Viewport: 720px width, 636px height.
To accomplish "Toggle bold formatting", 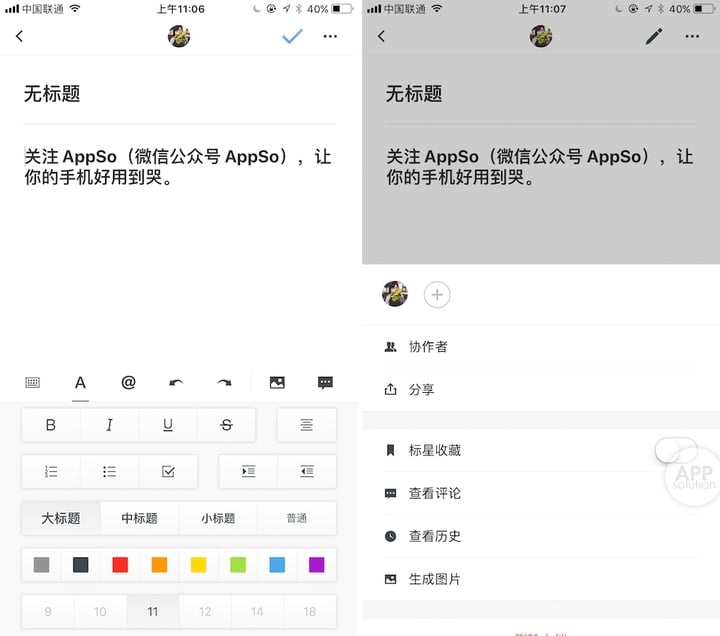I will tap(51, 425).
